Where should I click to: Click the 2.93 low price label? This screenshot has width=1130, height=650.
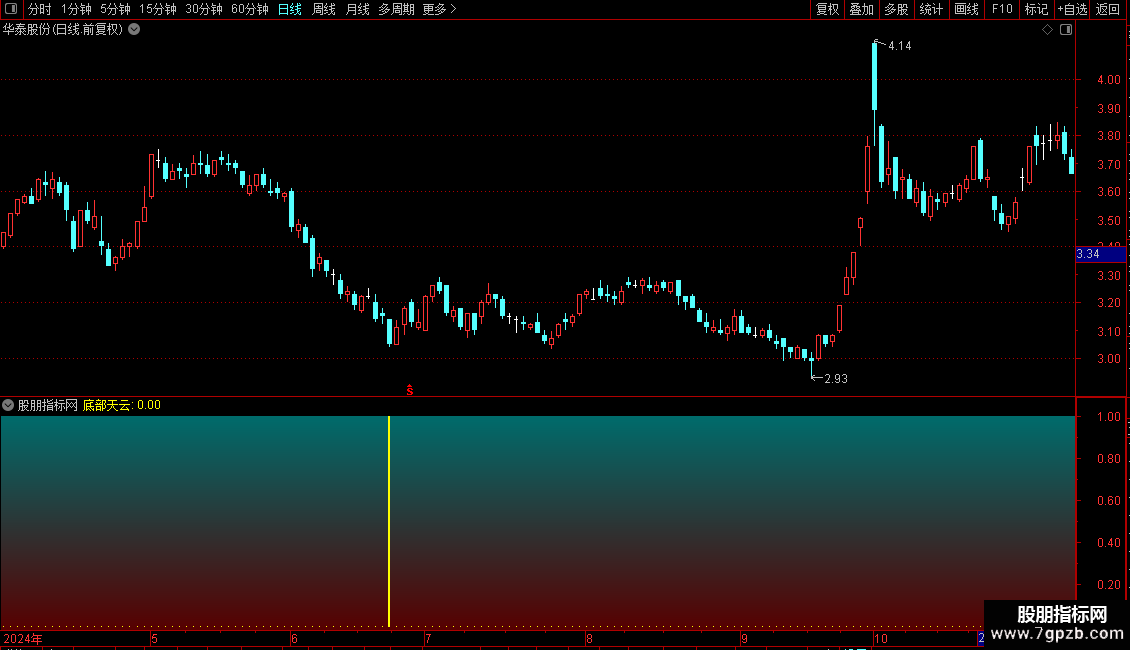pyautogui.click(x=836, y=378)
